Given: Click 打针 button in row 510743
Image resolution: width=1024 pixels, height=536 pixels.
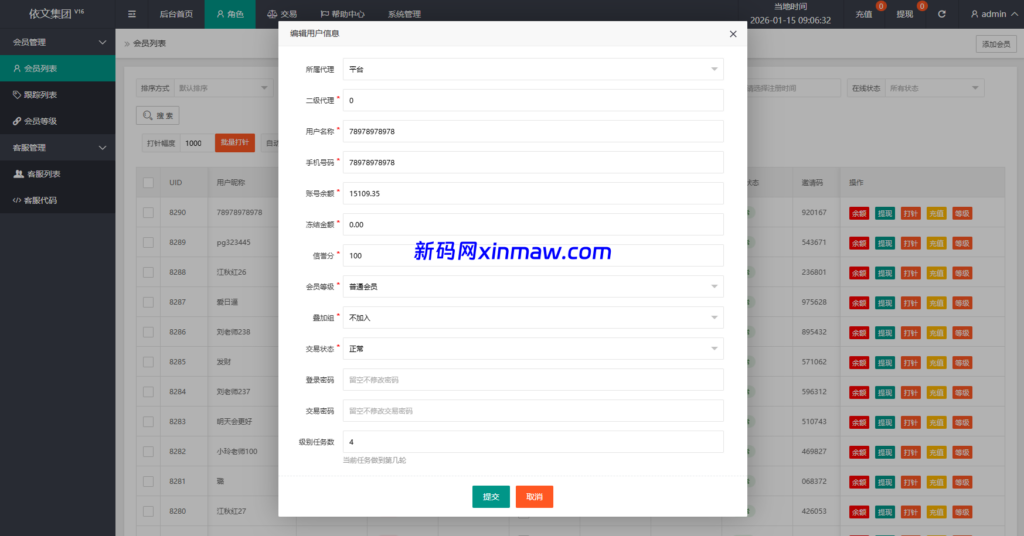Looking at the screenshot, I should tap(910, 422).
